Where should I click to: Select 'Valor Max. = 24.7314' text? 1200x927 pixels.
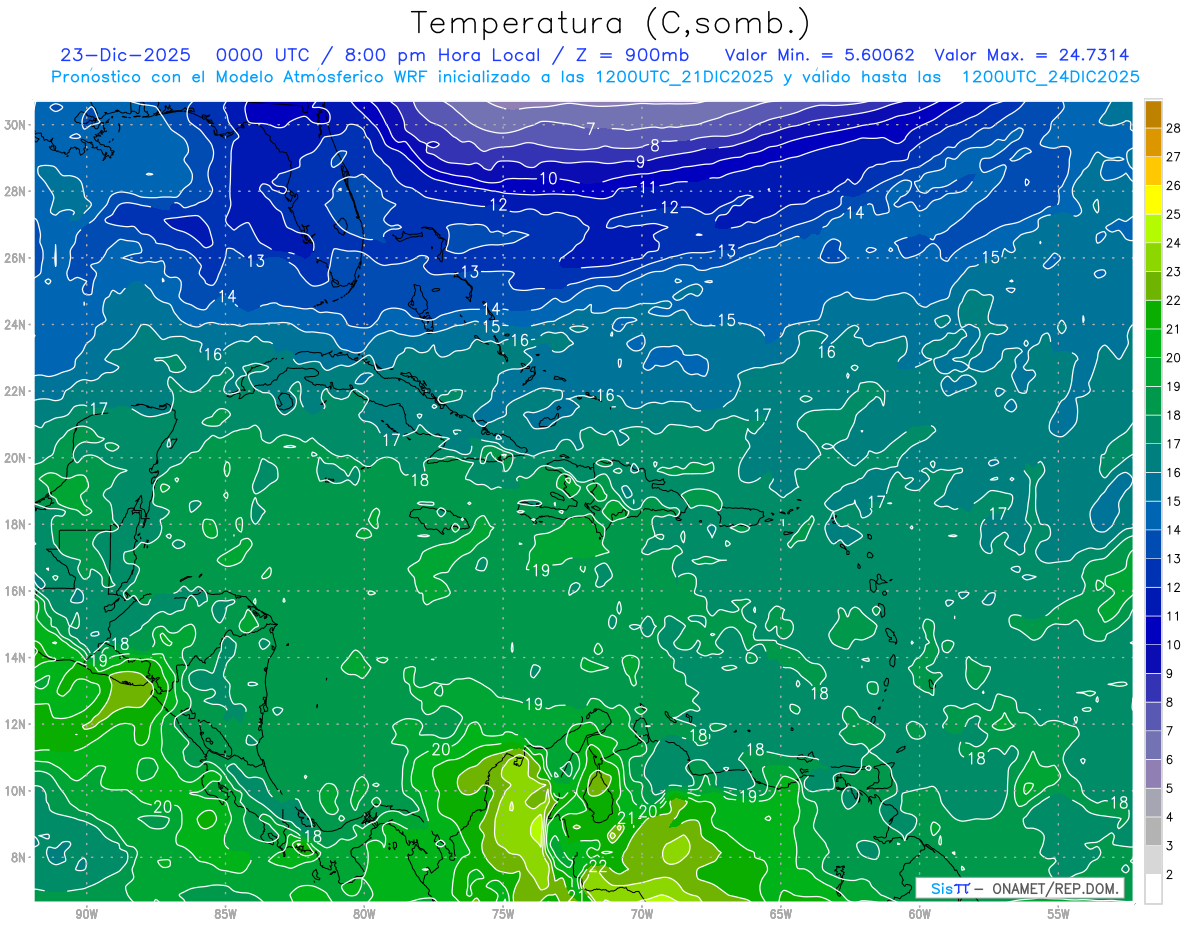[1032, 56]
